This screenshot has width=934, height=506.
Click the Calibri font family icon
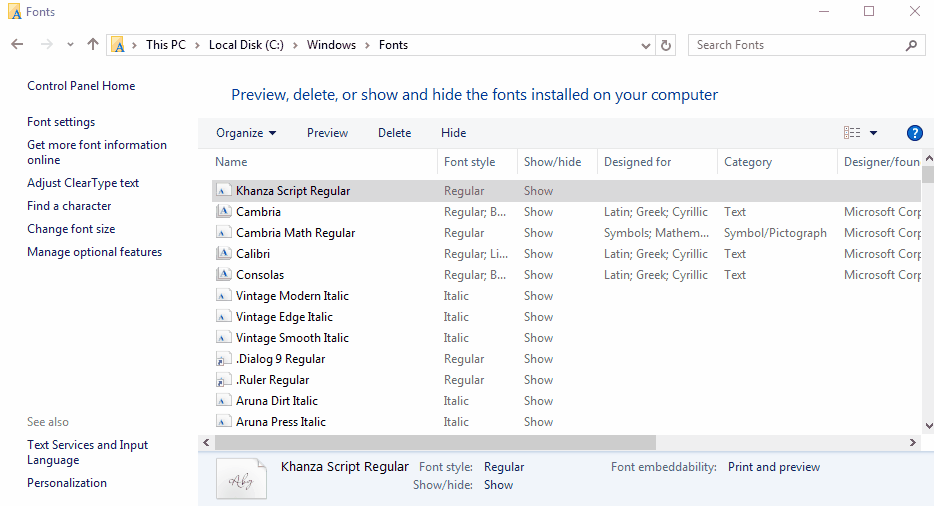[x=223, y=253]
